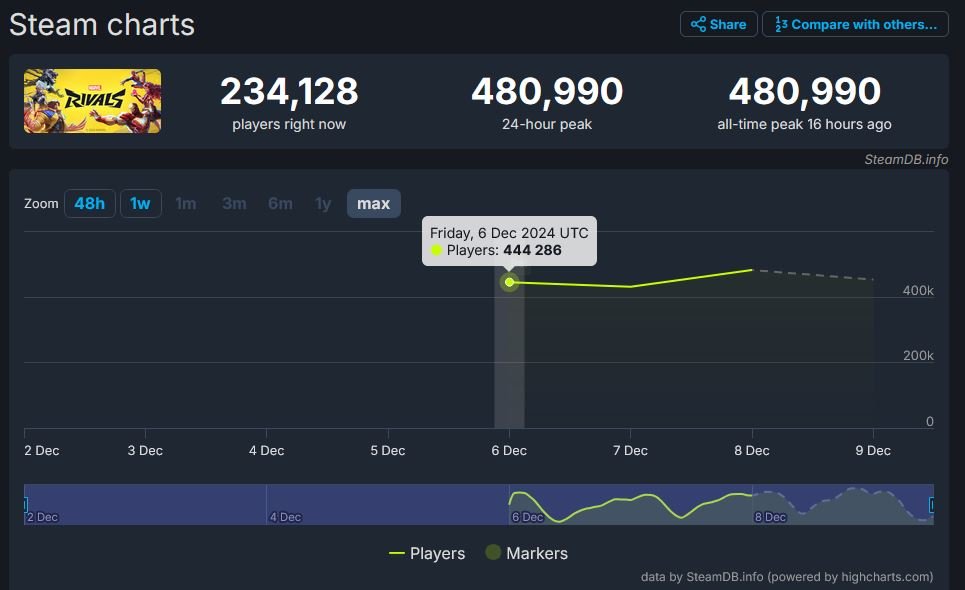Toggle the Markers series in legend
The width and height of the screenshot is (965, 590).
coord(526,553)
